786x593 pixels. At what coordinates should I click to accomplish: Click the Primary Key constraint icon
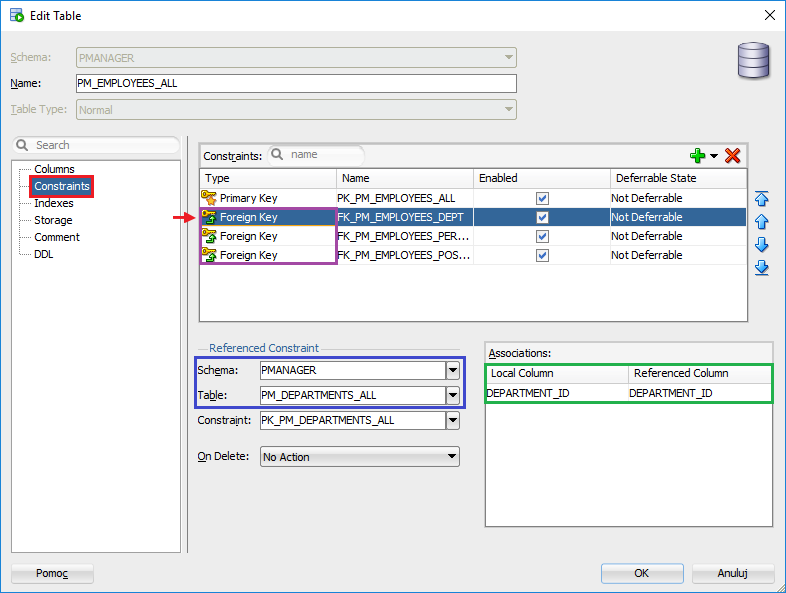[209, 198]
